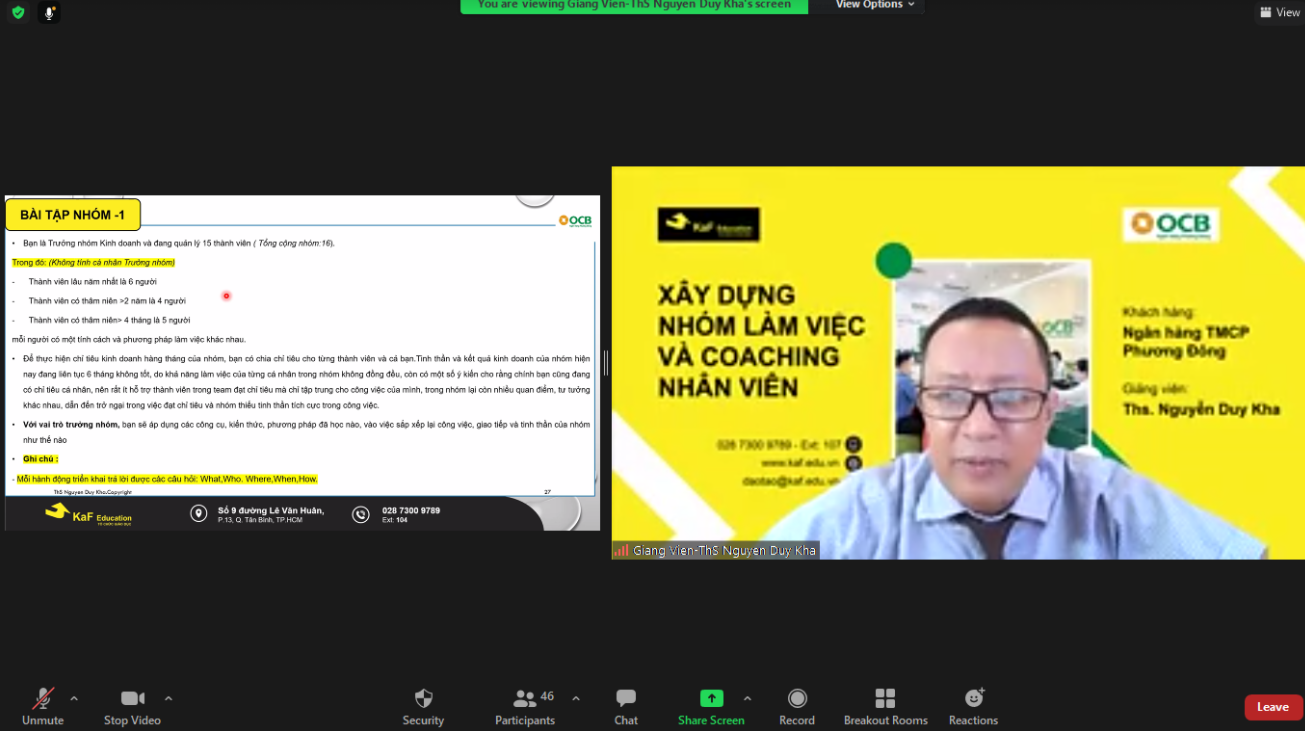Image resolution: width=1305 pixels, height=731 pixels.
Task: Click the KaF Education logo on slide footer
Action: click(x=88, y=513)
